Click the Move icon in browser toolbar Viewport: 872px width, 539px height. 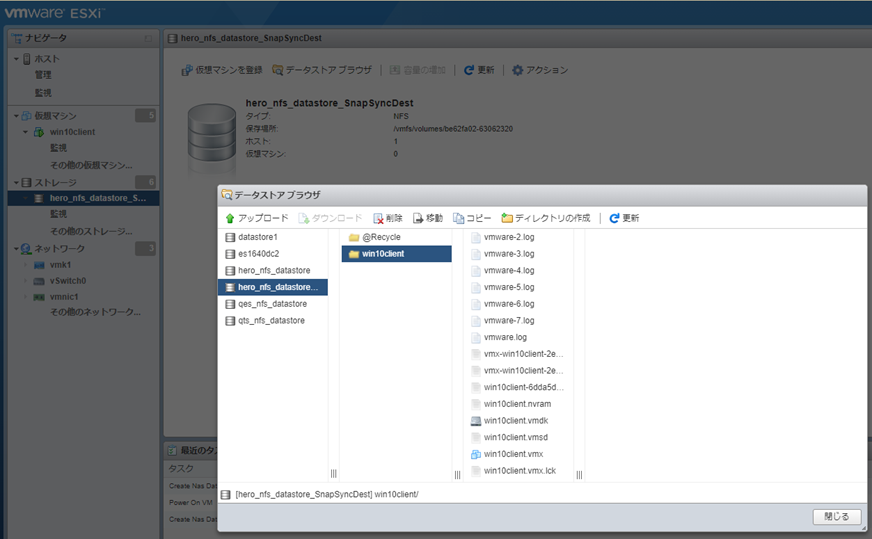pos(419,218)
